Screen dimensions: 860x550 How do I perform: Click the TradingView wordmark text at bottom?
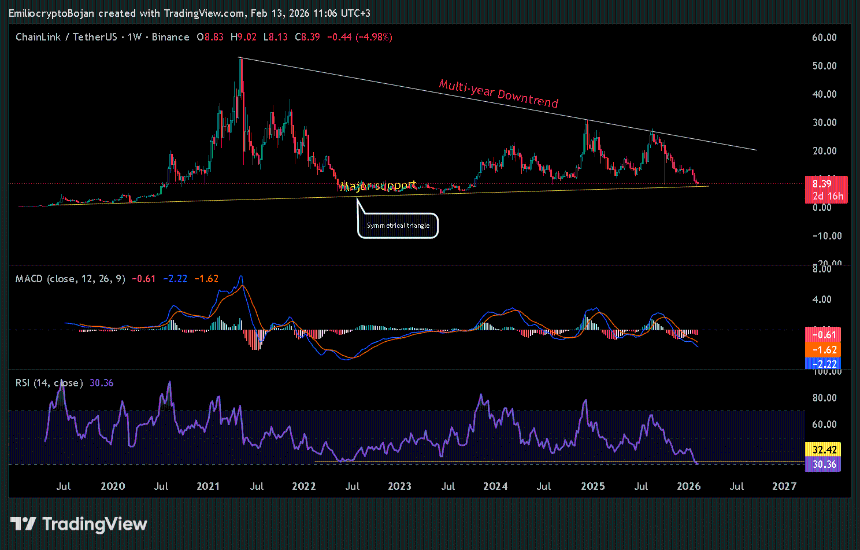click(94, 524)
